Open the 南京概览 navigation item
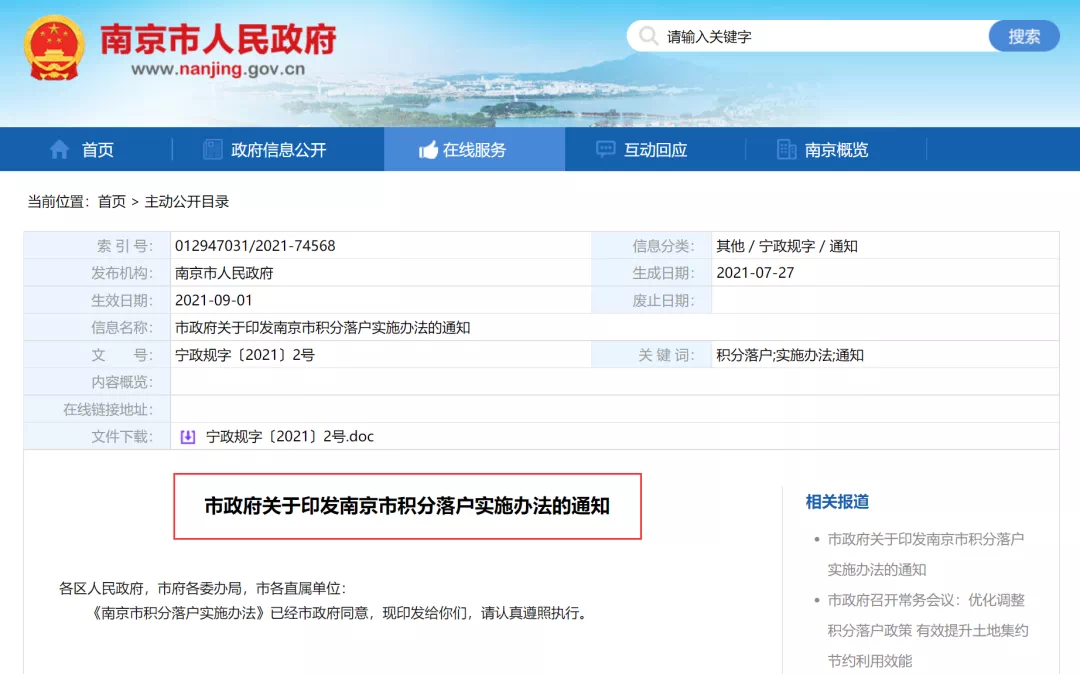 [x=836, y=150]
